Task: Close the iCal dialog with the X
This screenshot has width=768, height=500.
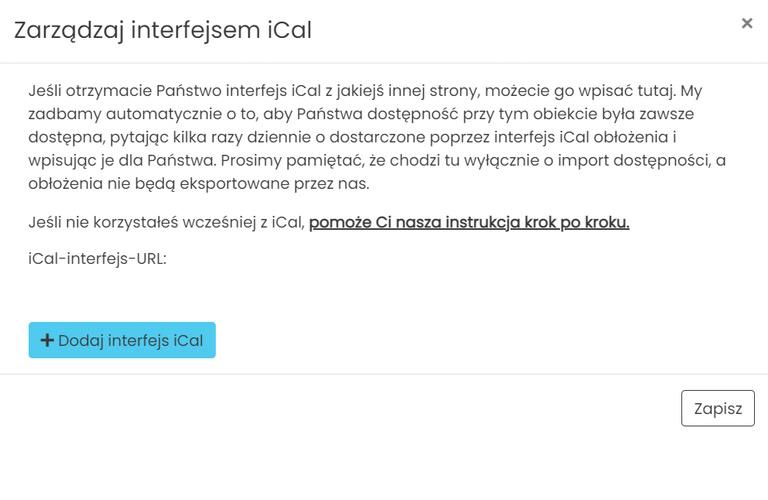Action: pyautogui.click(x=746, y=23)
